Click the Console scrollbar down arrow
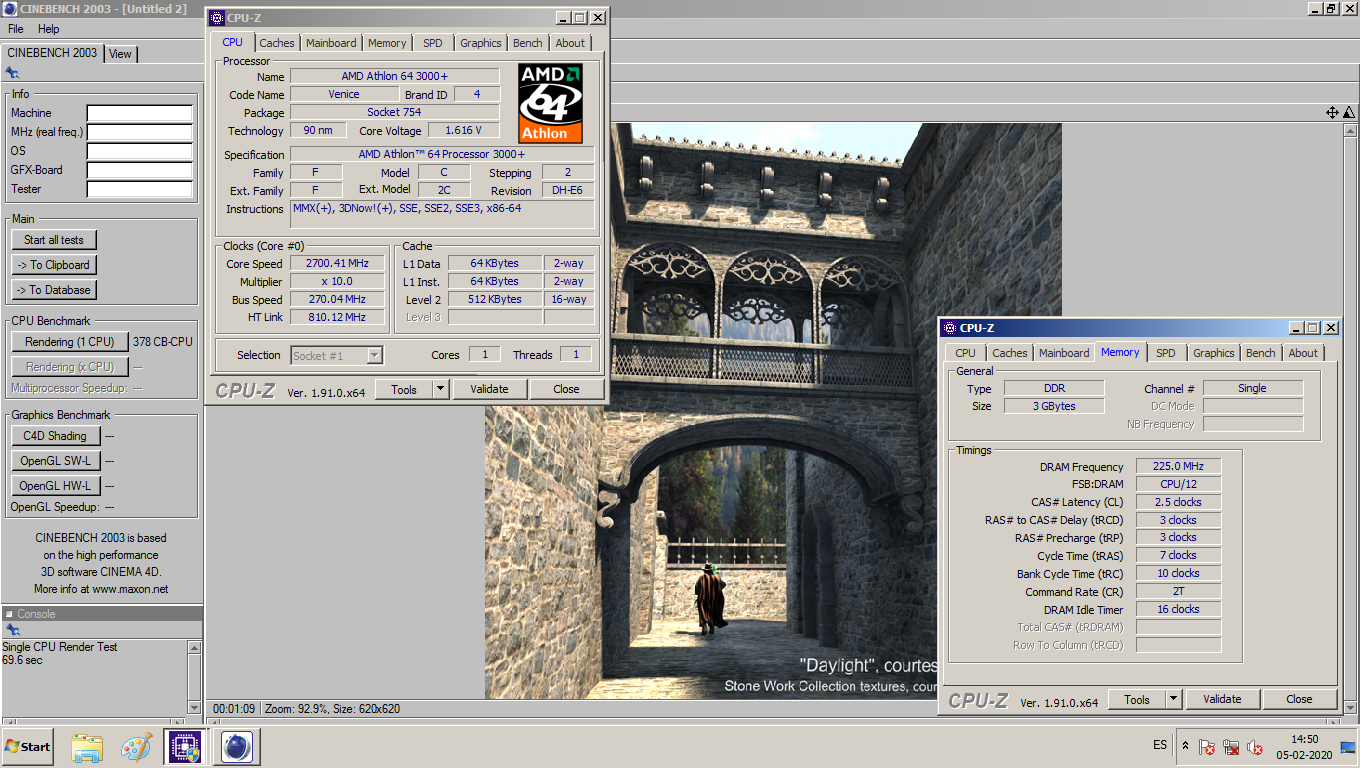 point(194,707)
